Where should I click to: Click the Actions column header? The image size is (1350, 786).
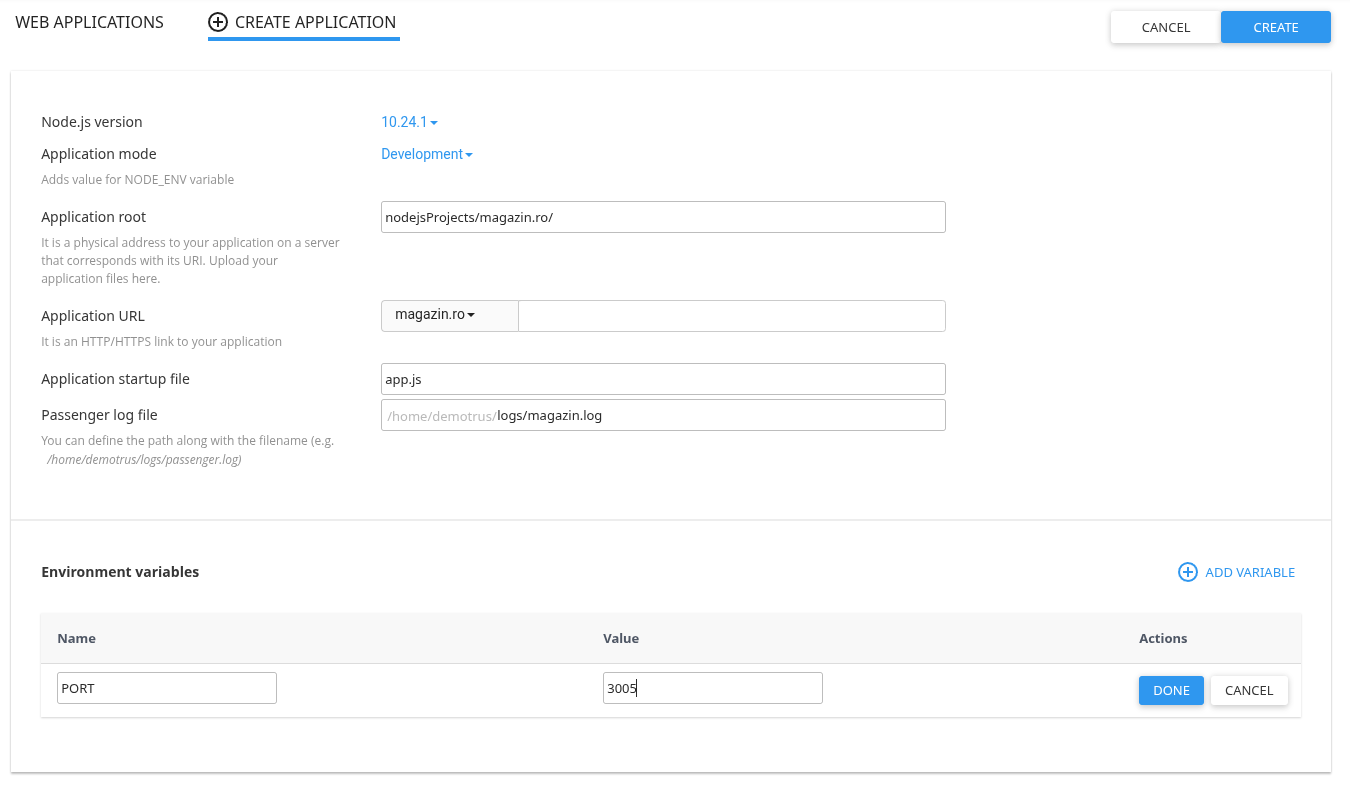coord(1163,638)
